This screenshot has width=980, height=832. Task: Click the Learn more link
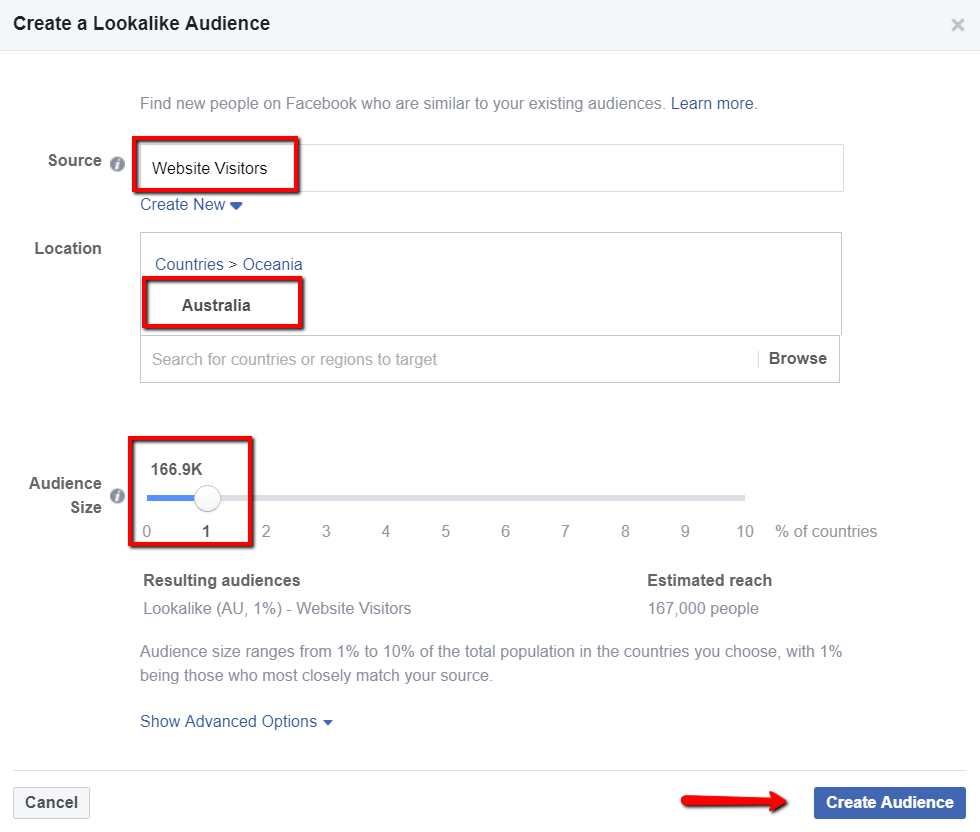click(713, 103)
